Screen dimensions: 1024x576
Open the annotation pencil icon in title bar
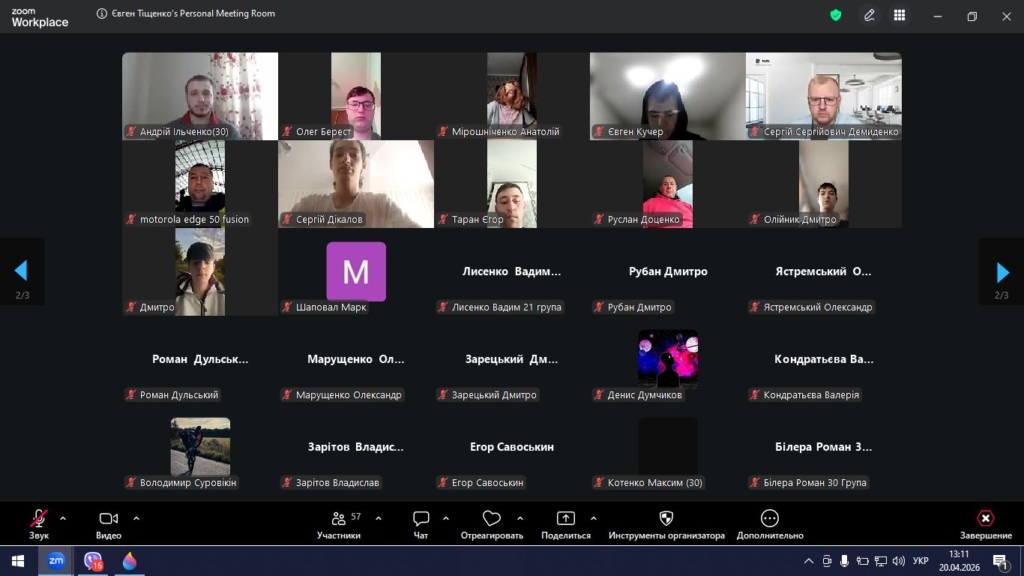(x=869, y=15)
